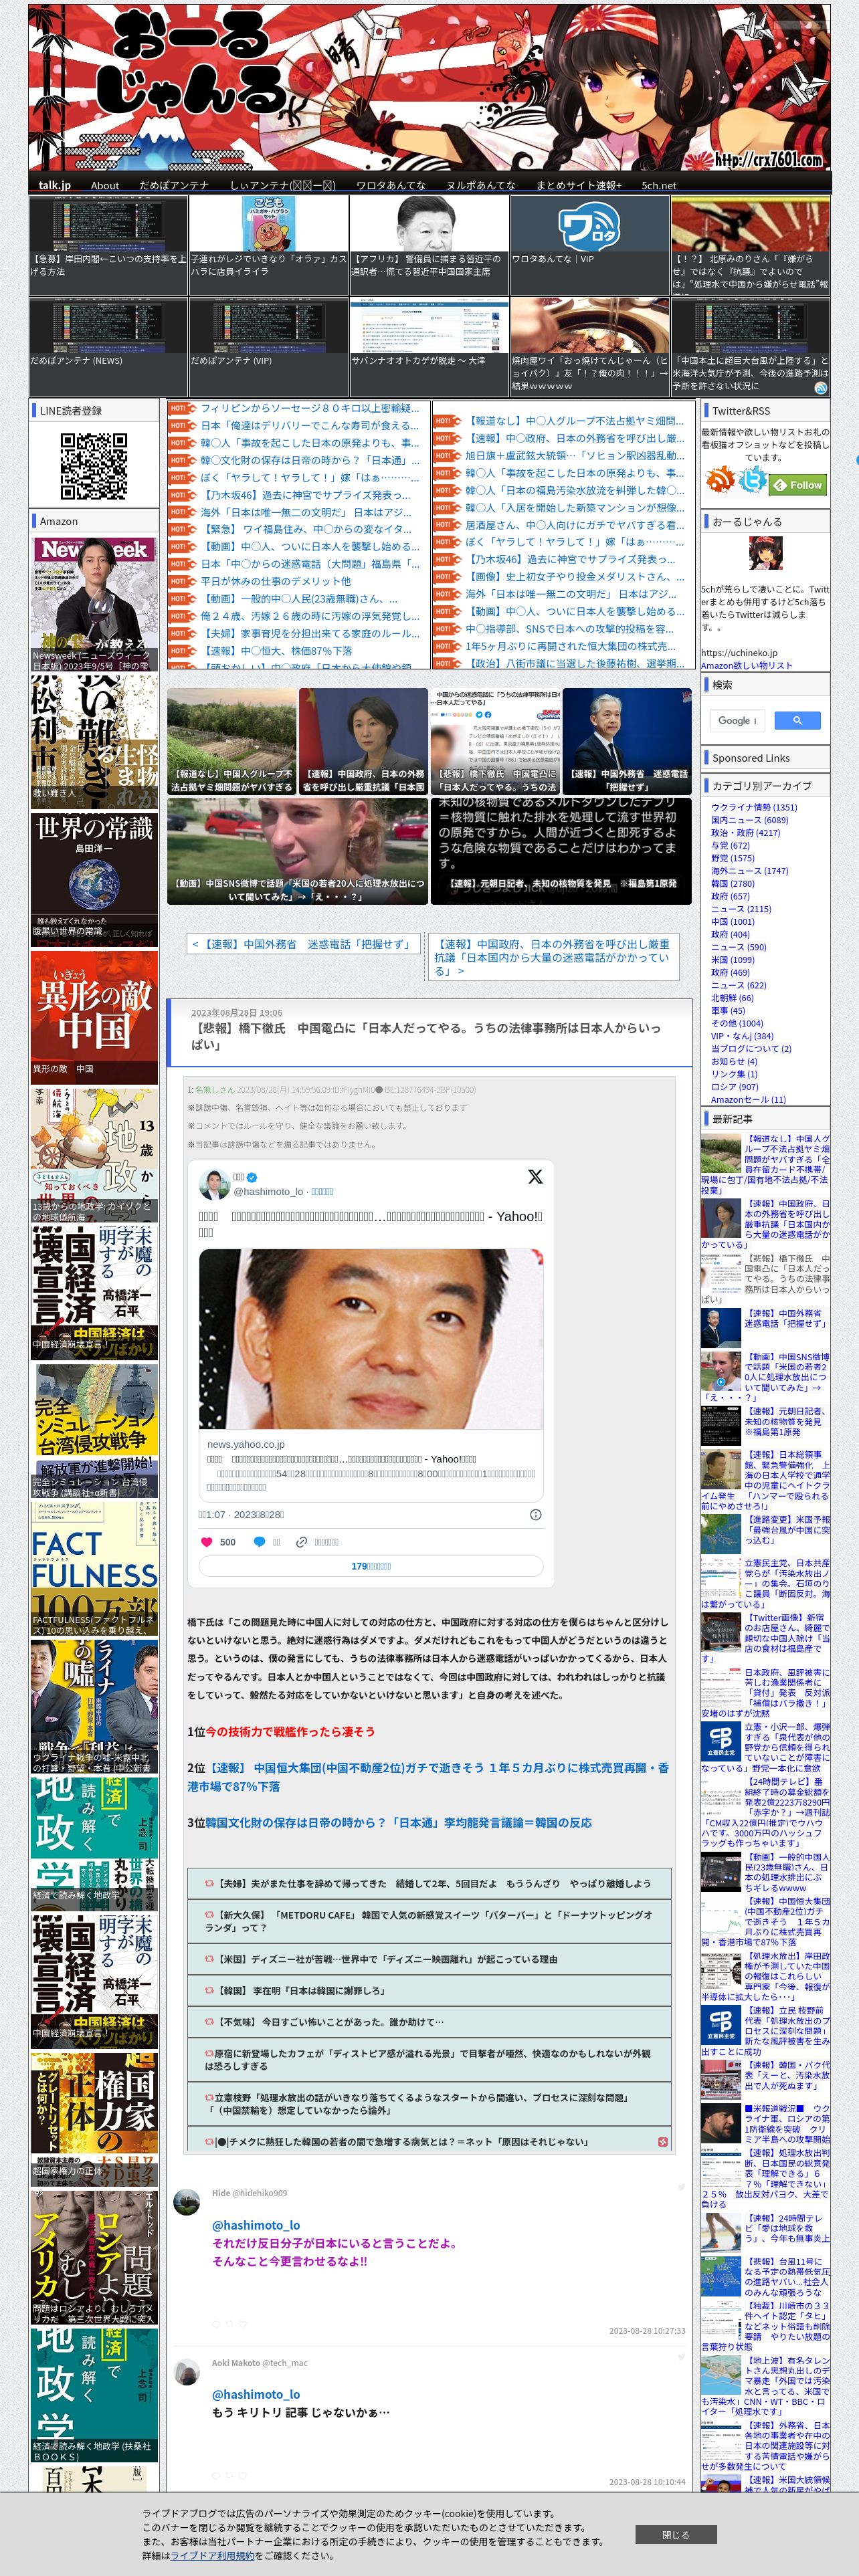The image size is (859, 2576).
Task: Click the おーるじゃんる blog header banner
Action: (x=429, y=88)
